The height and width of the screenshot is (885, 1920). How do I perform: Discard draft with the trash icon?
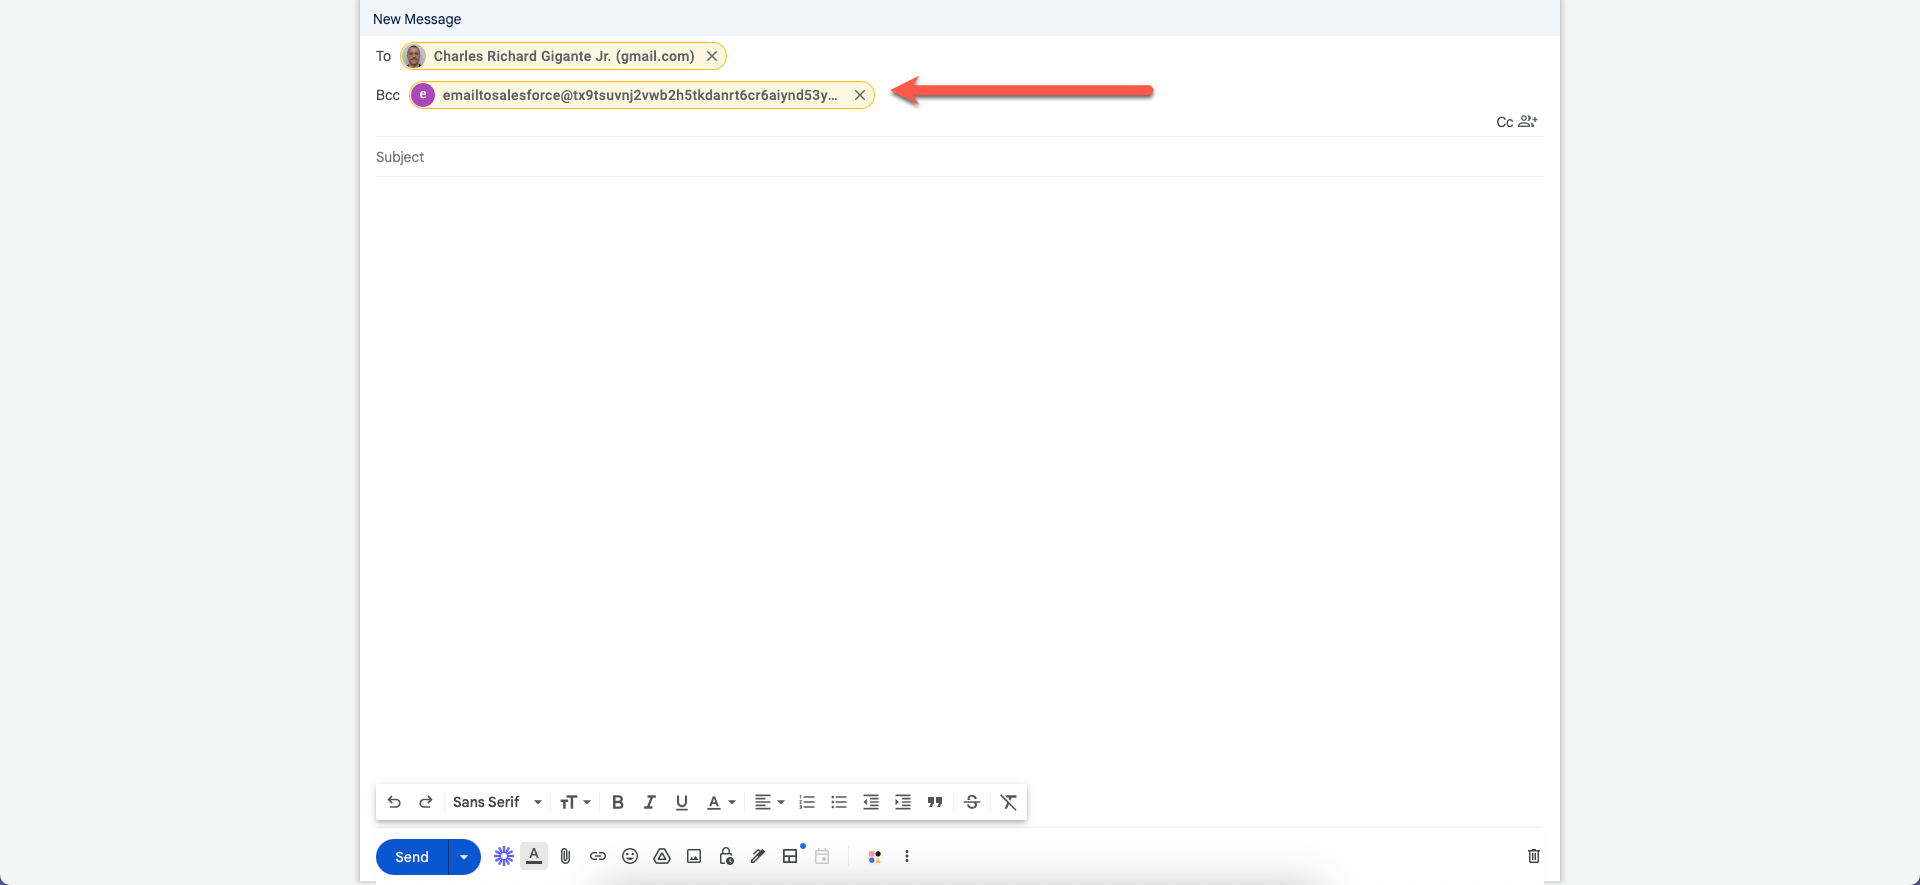[1533, 856]
